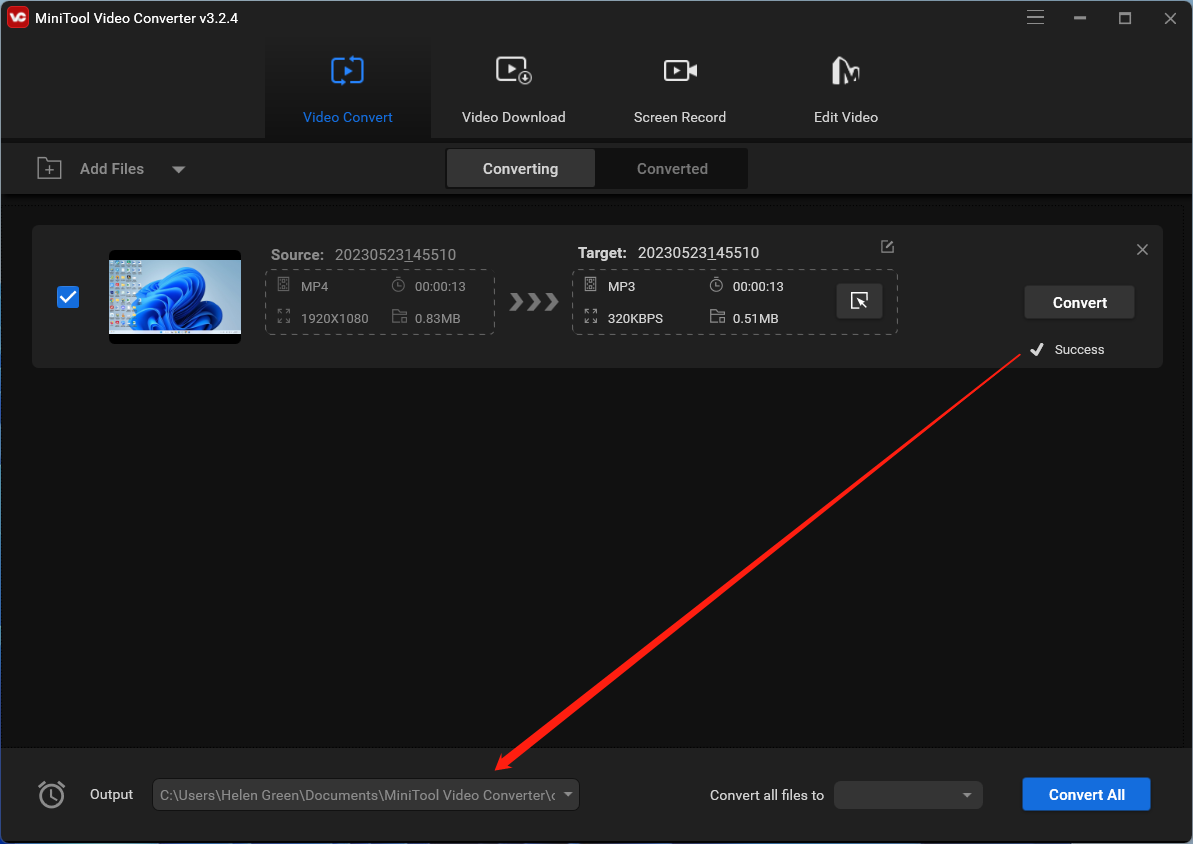Remove the 20230523145510 file from the list
This screenshot has width=1193, height=844.
tap(1142, 249)
